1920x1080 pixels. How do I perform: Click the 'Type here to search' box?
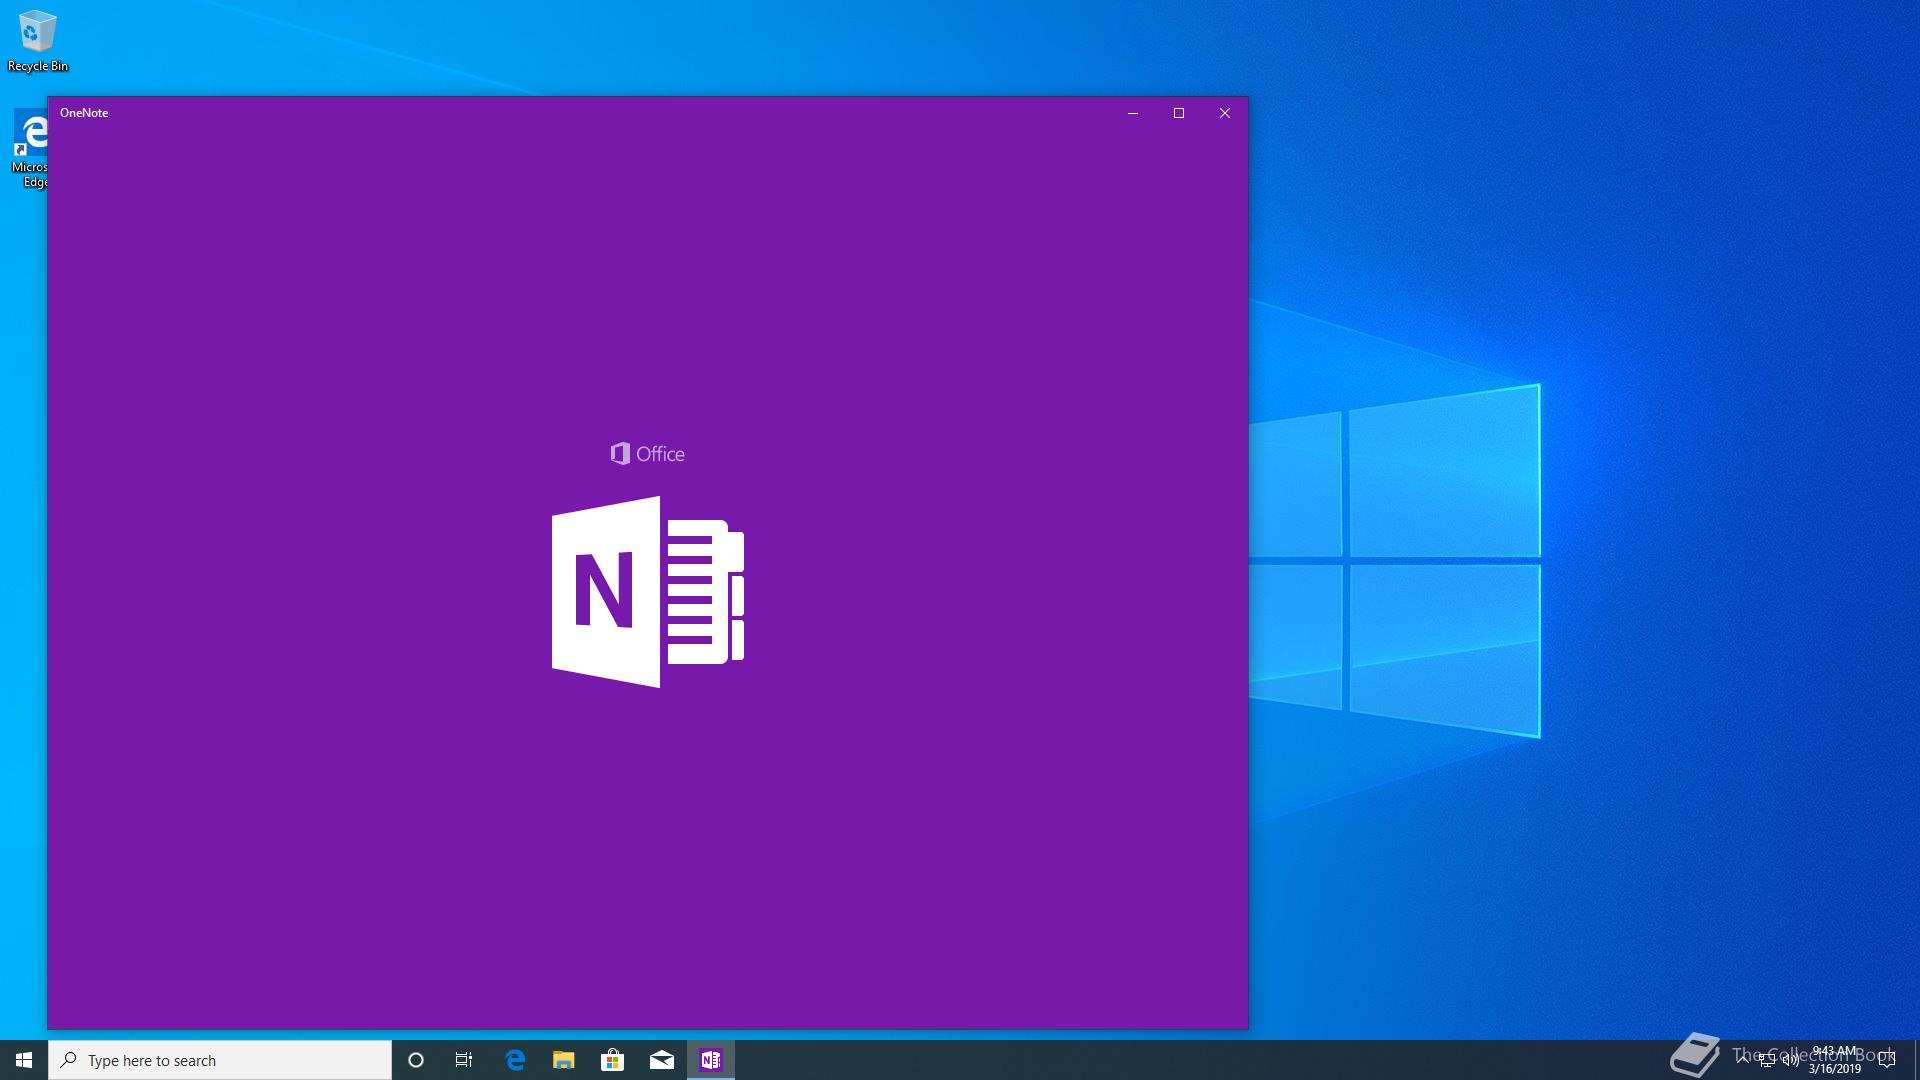pos(220,1060)
